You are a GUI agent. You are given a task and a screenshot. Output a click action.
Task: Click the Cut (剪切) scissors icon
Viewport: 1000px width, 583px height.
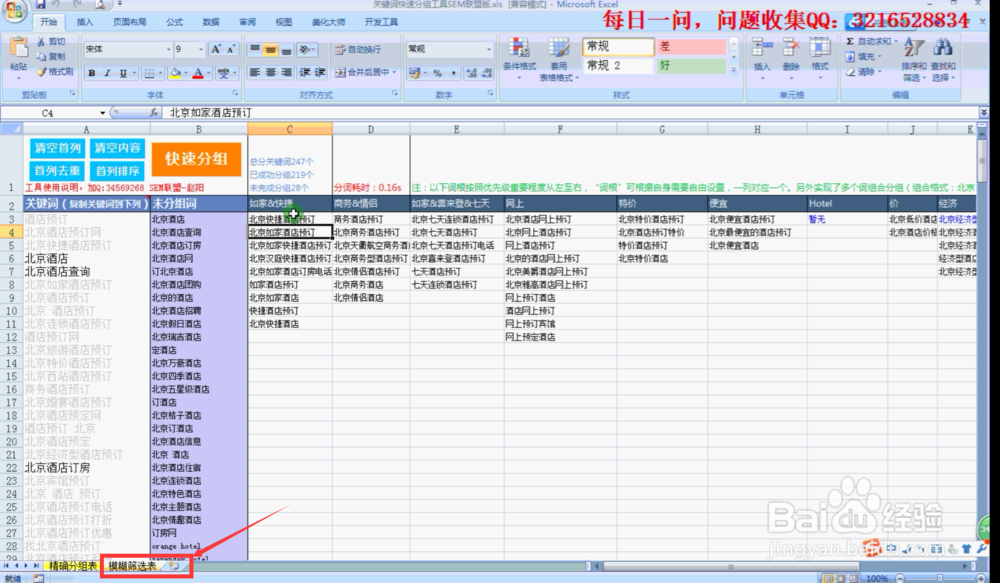41,41
